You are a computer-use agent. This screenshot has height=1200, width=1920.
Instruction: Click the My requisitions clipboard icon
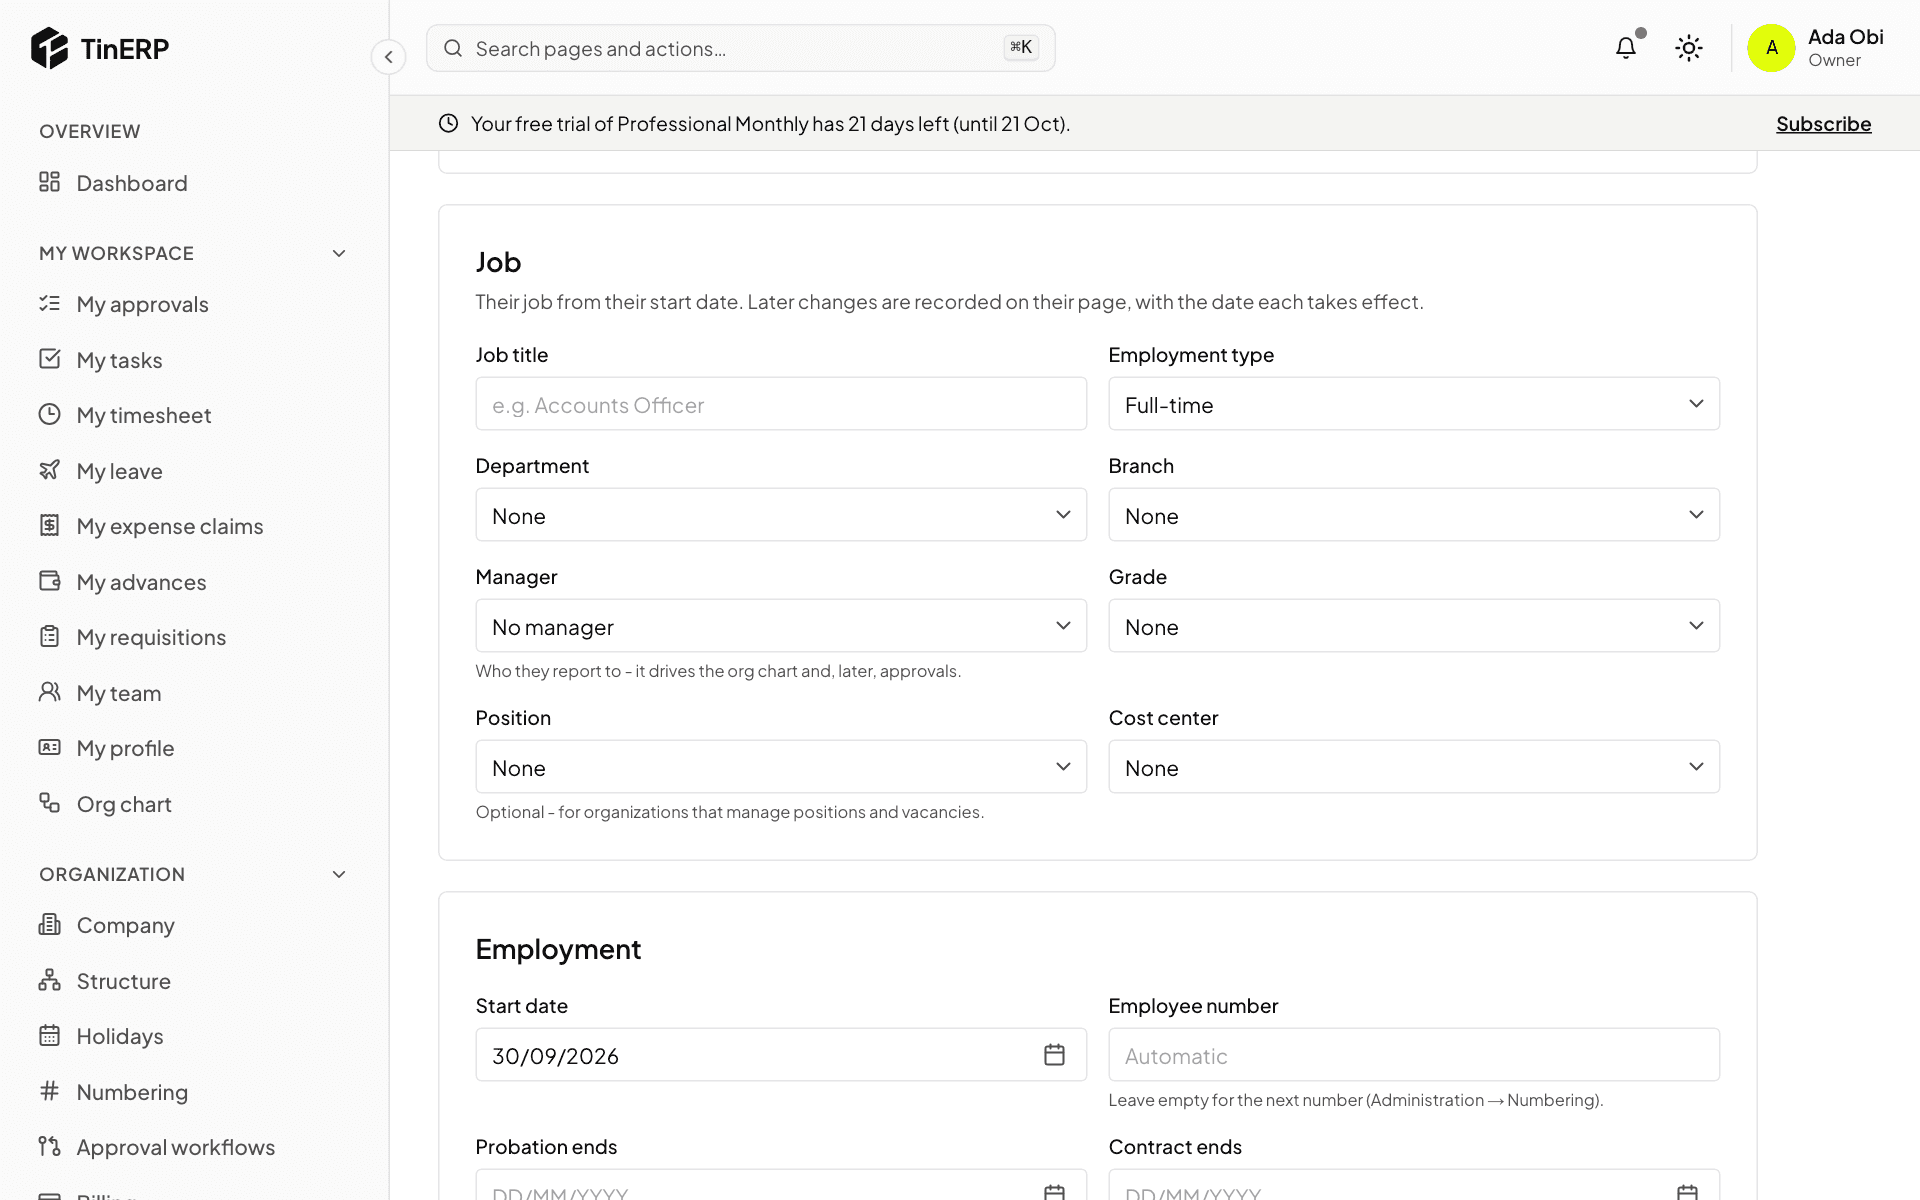(x=50, y=636)
